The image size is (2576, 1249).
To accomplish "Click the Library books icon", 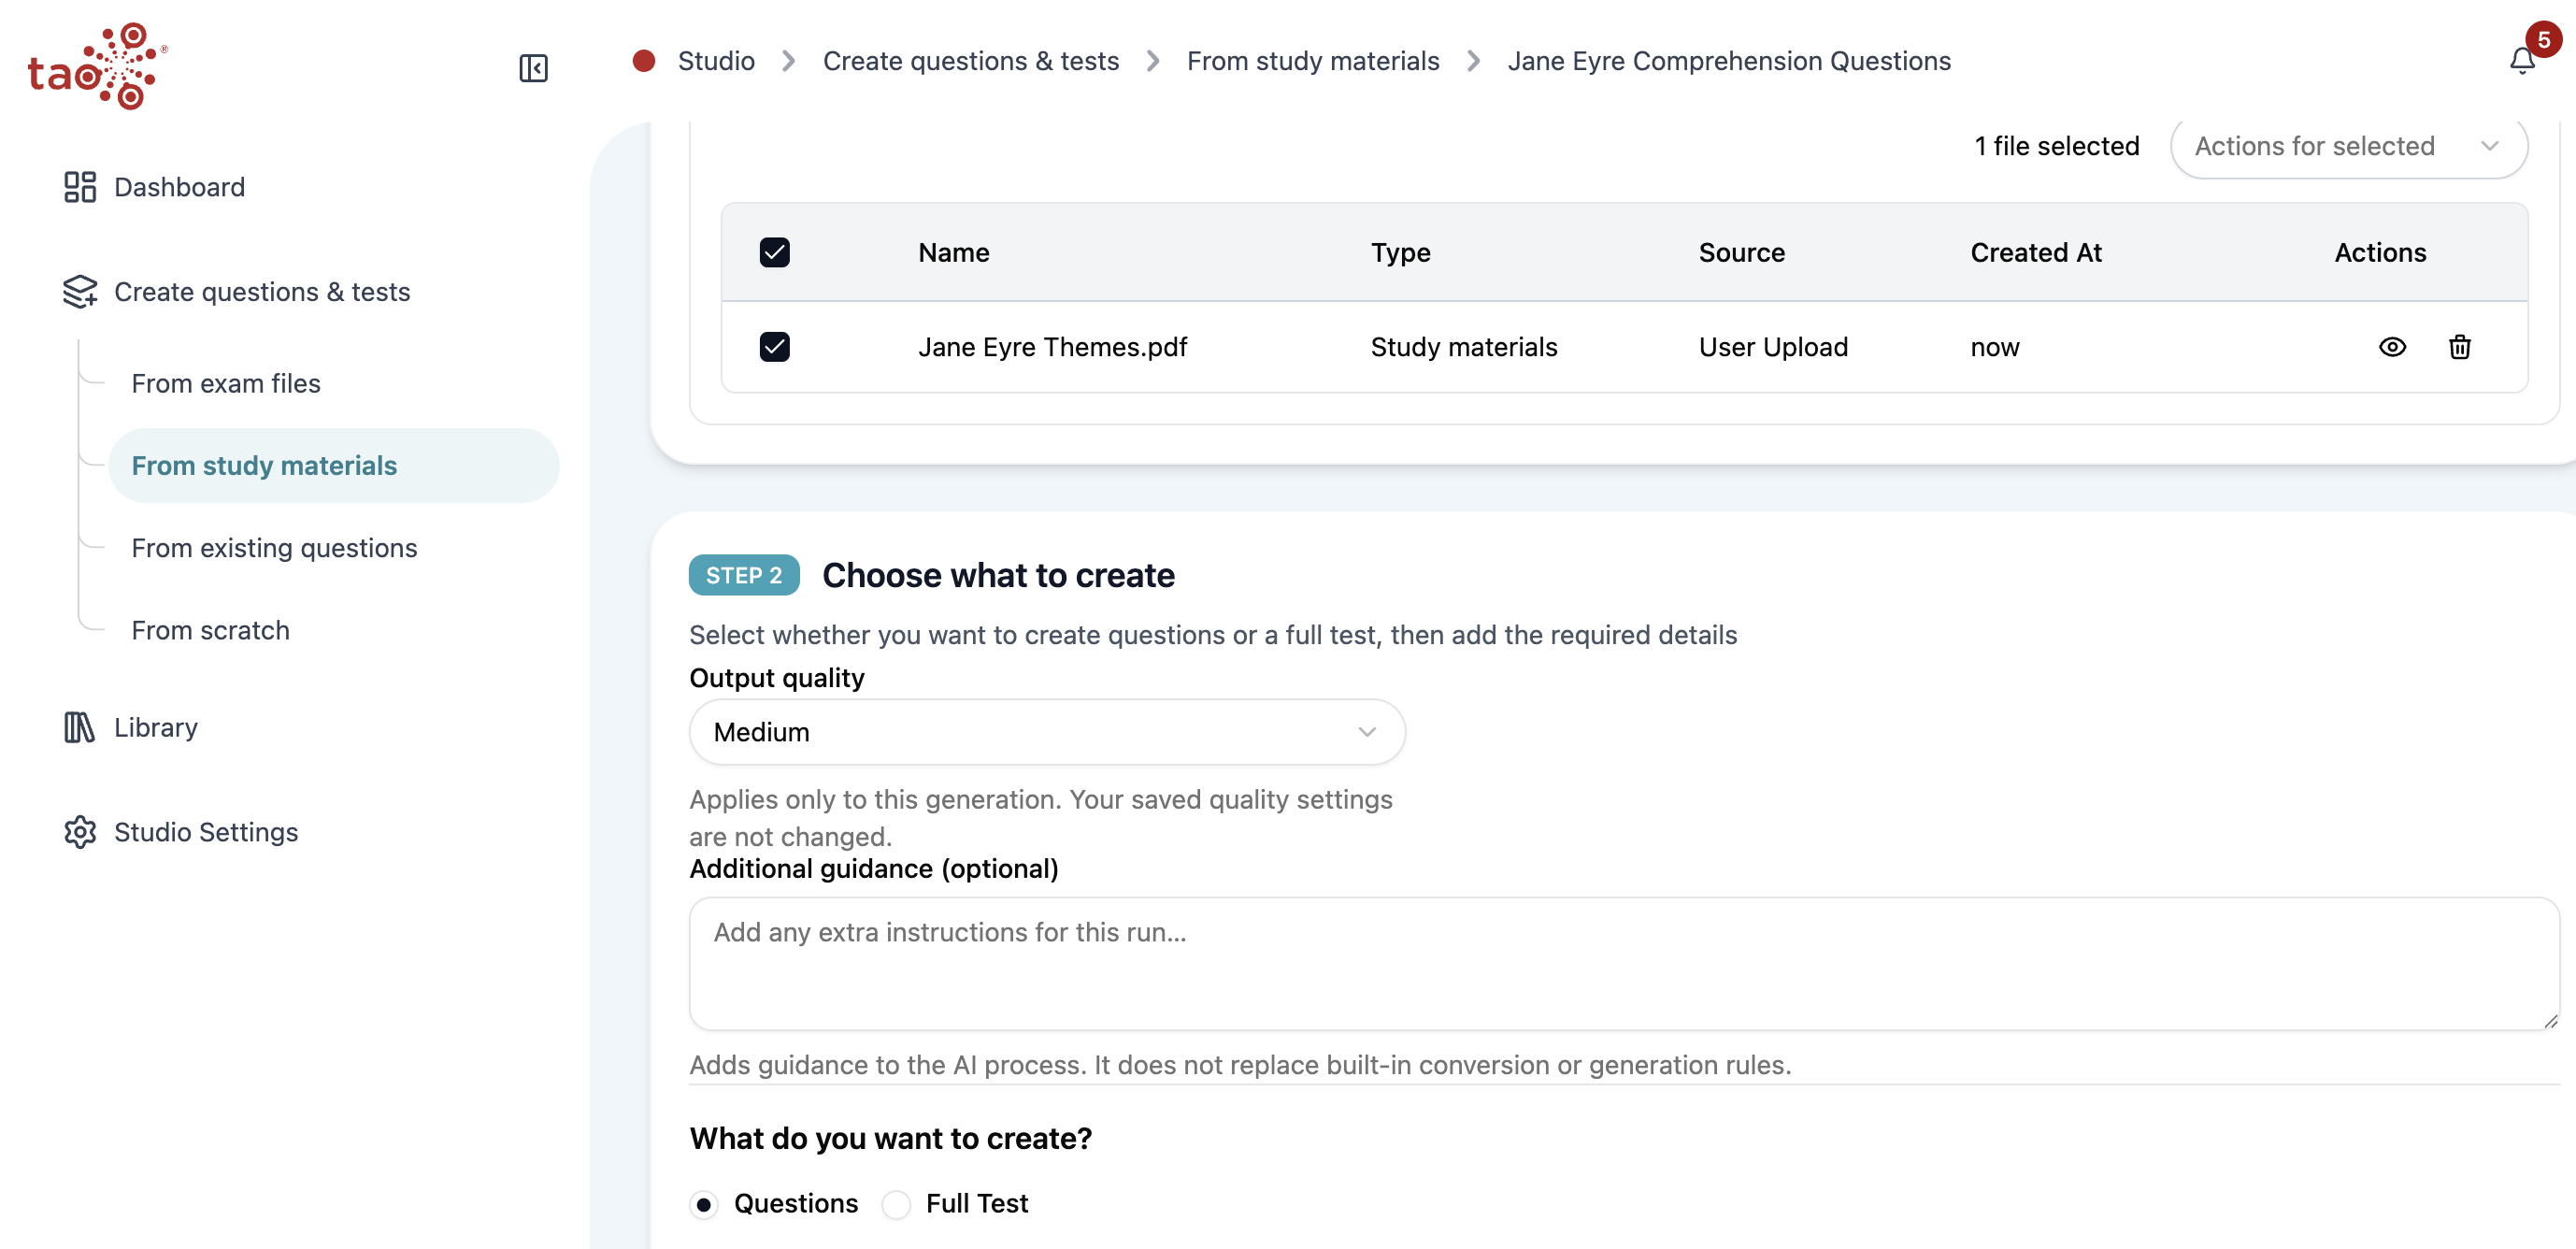I will [x=80, y=727].
